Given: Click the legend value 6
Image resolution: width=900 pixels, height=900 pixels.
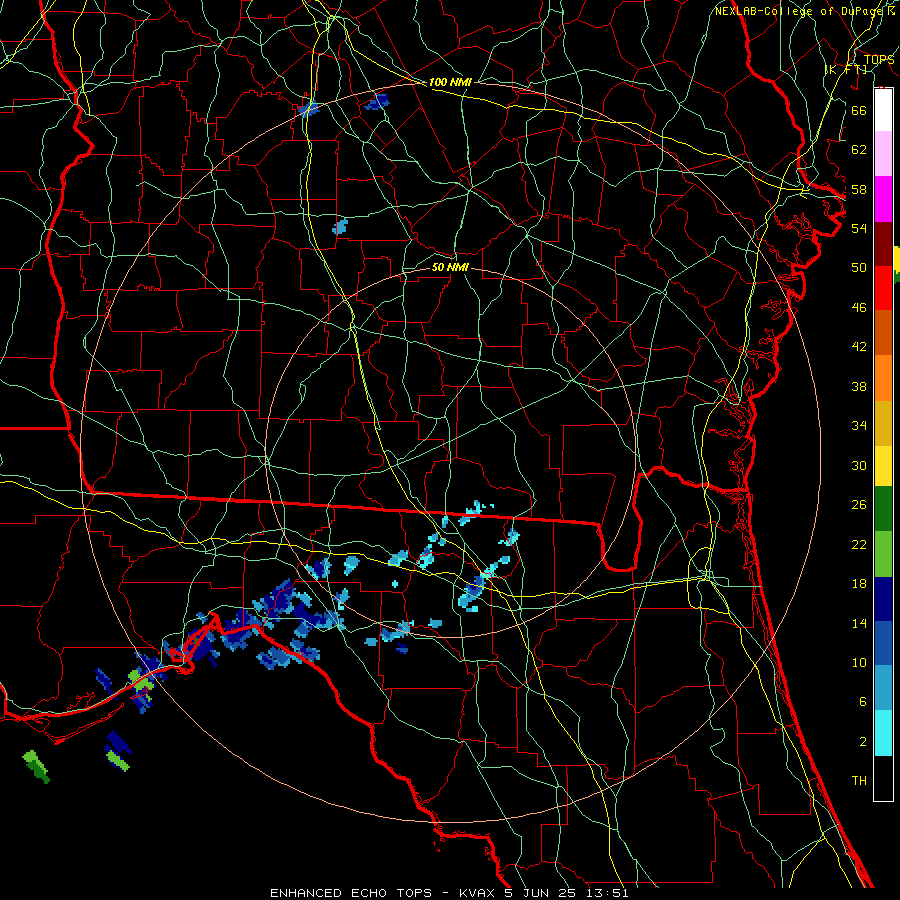Looking at the screenshot, I should coord(863,702).
